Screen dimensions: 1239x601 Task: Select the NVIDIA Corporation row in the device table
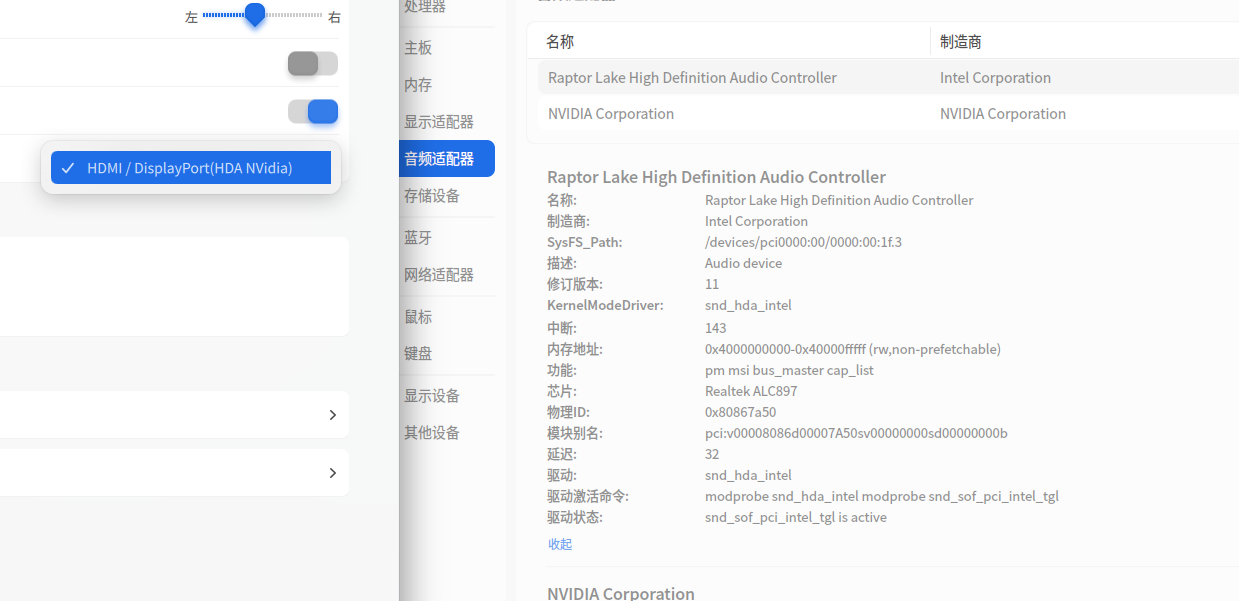pyautogui.click(x=888, y=114)
